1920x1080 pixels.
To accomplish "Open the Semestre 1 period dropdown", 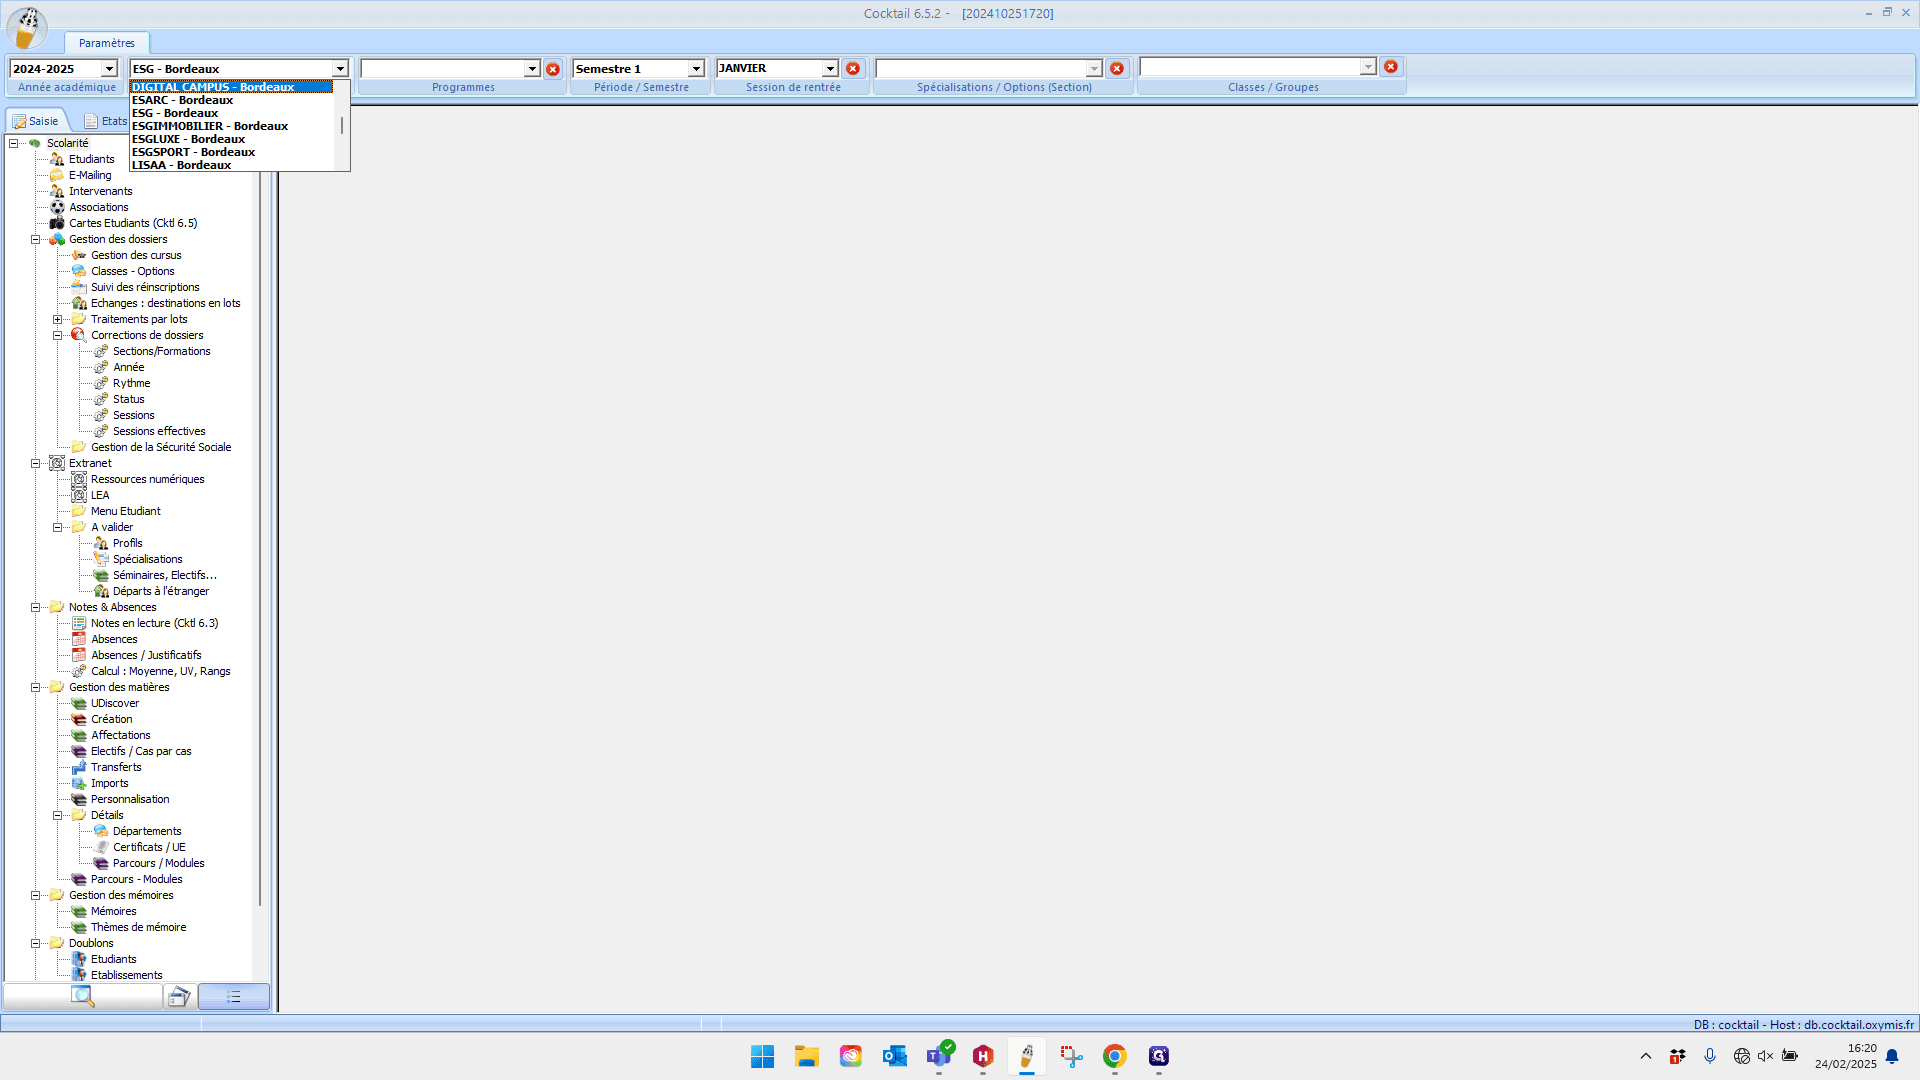I will click(696, 69).
